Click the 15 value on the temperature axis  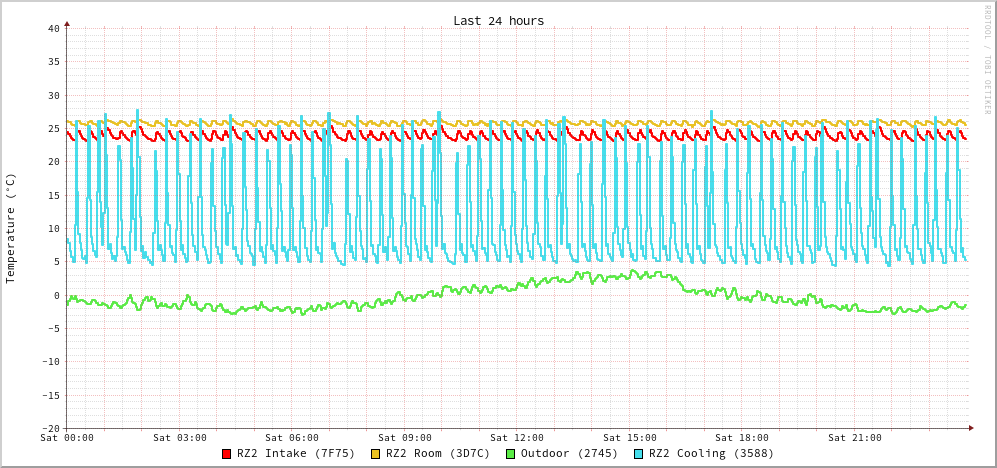click(x=53, y=195)
